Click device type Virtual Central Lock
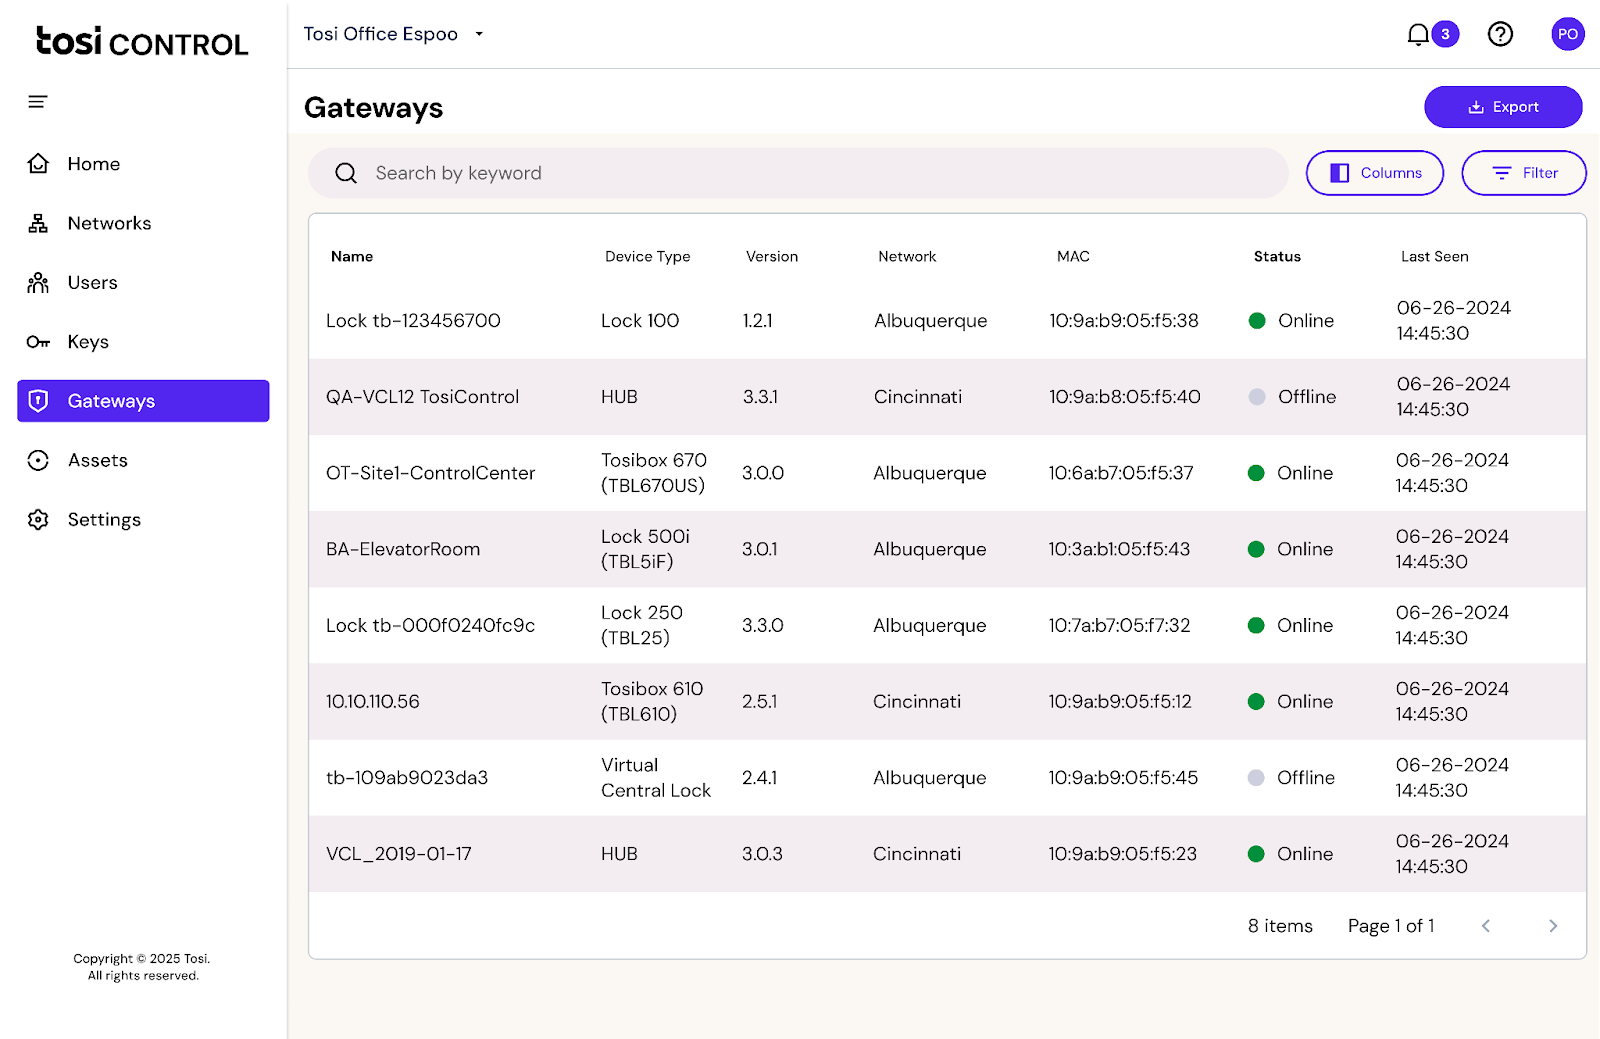1600x1039 pixels. [x=656, y=778]
